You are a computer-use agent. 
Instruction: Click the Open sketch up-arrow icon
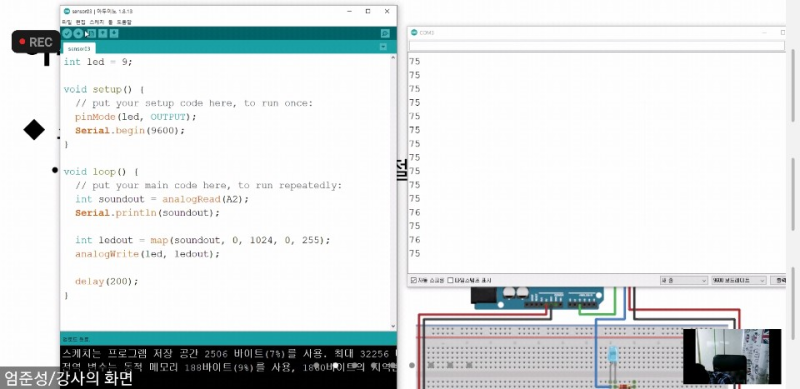point(103,34)
